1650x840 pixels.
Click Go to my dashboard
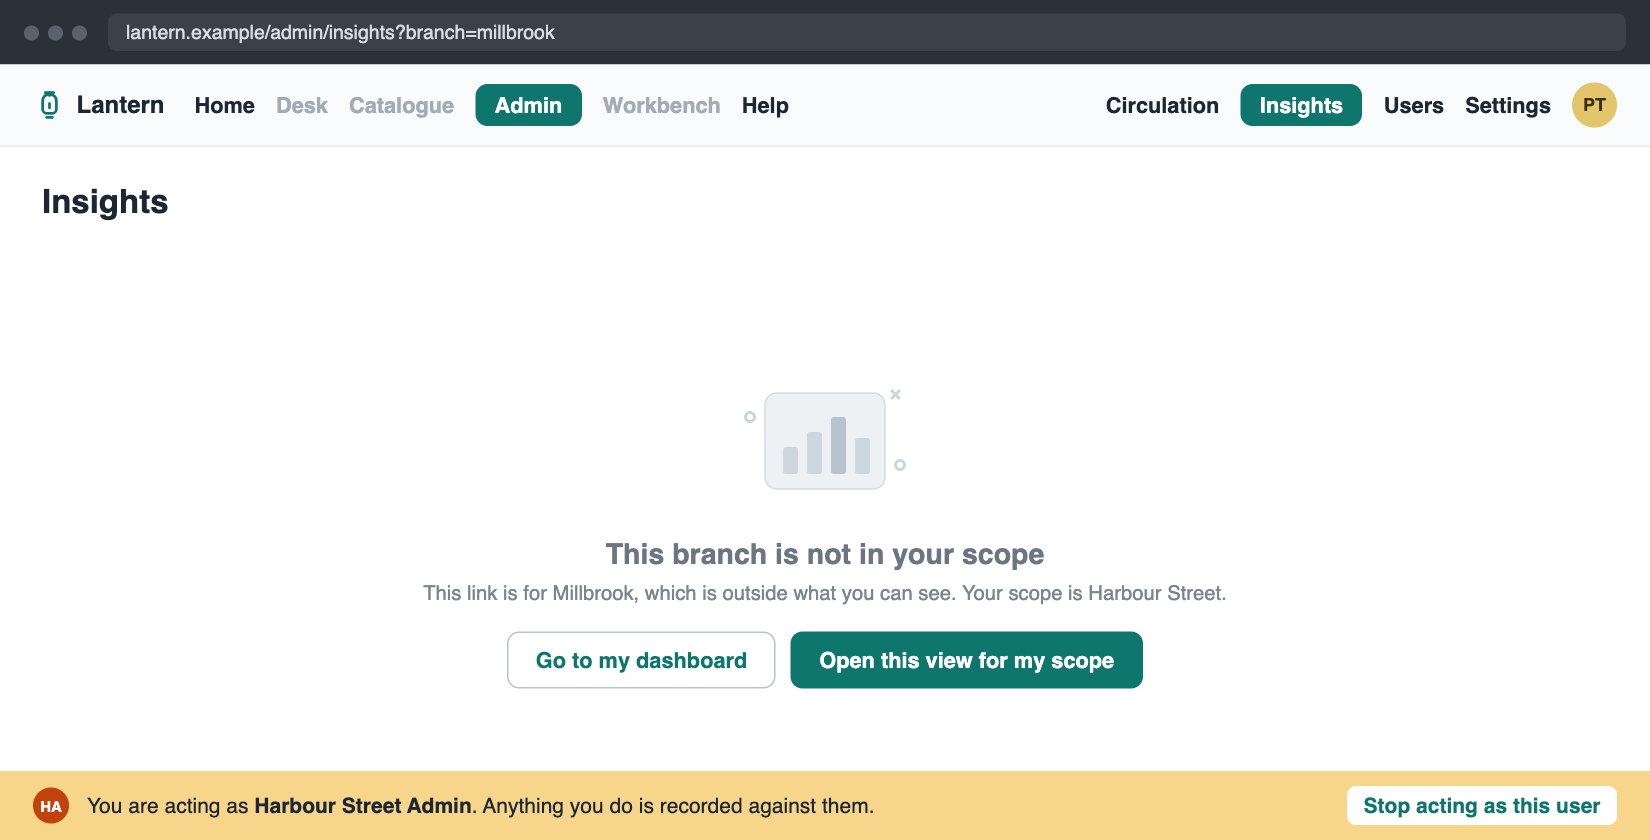click(641, 660)
